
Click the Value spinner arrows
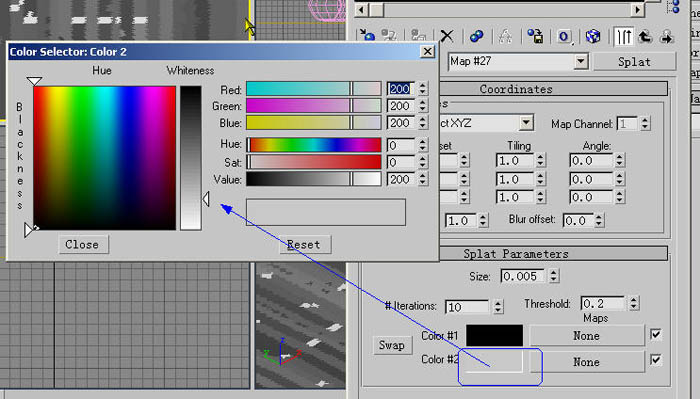(x=423, y=179)
